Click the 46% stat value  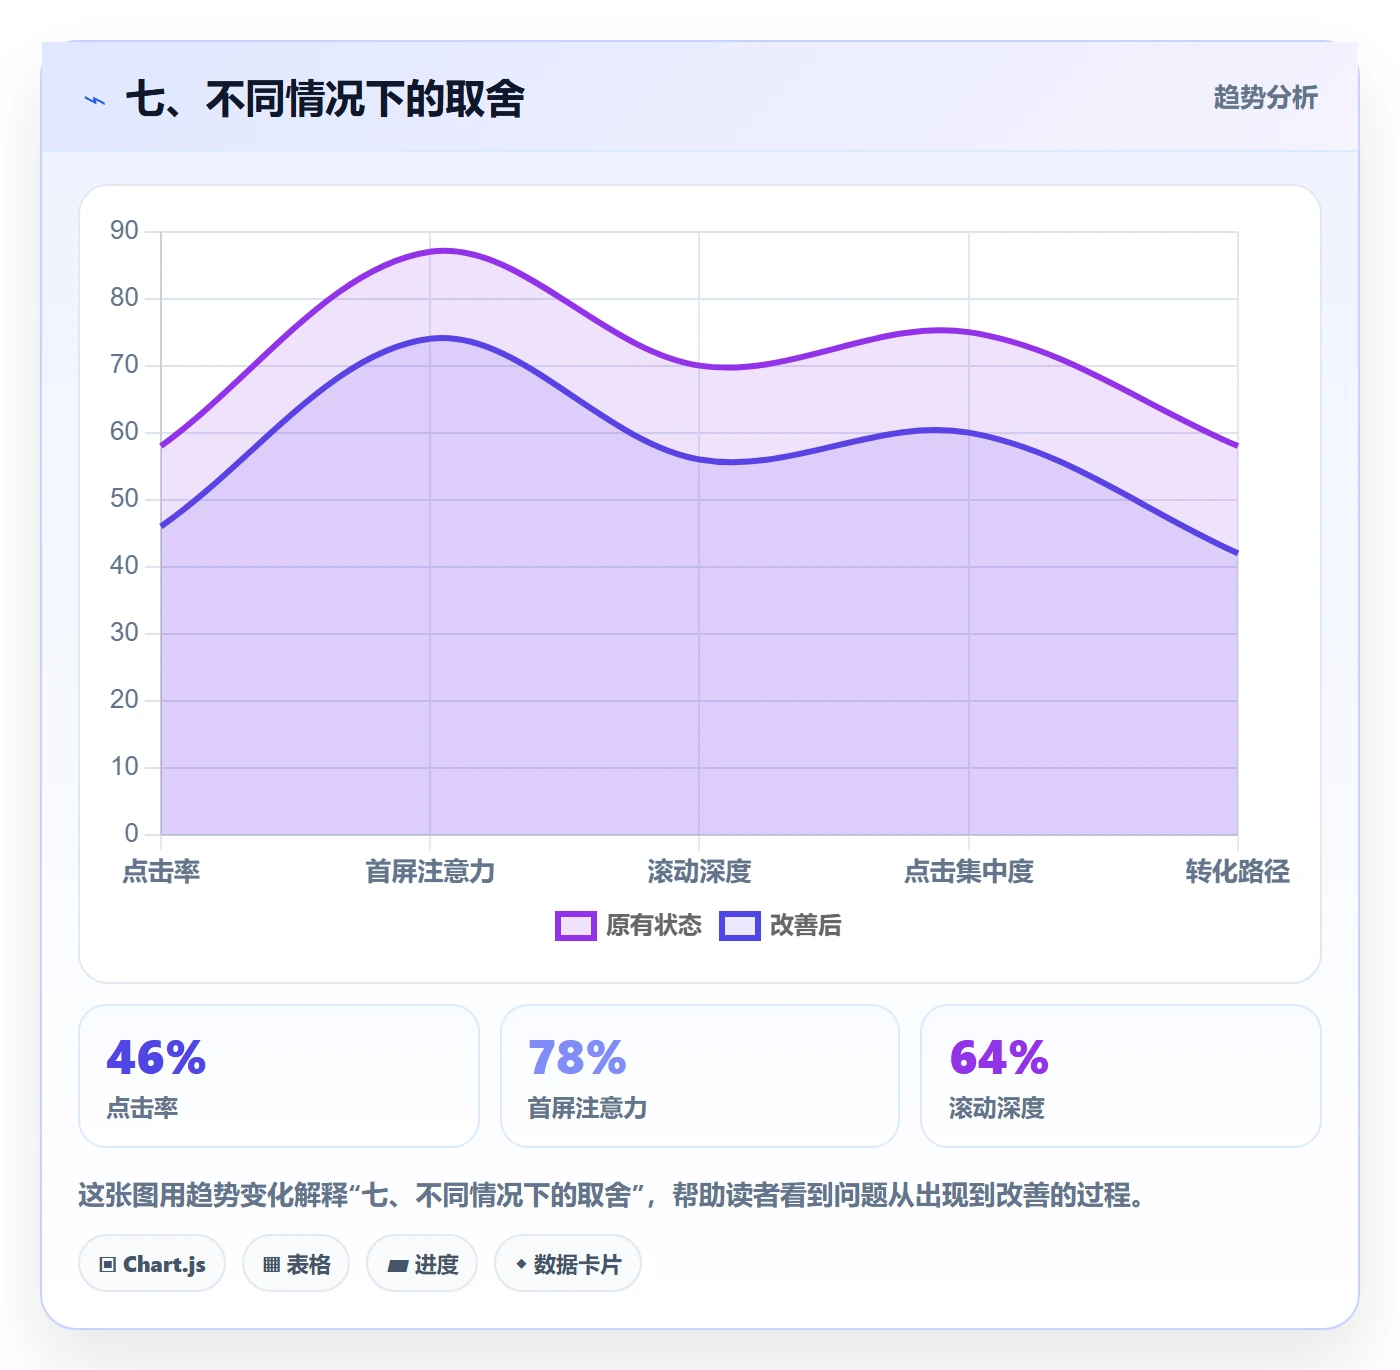156,1057
